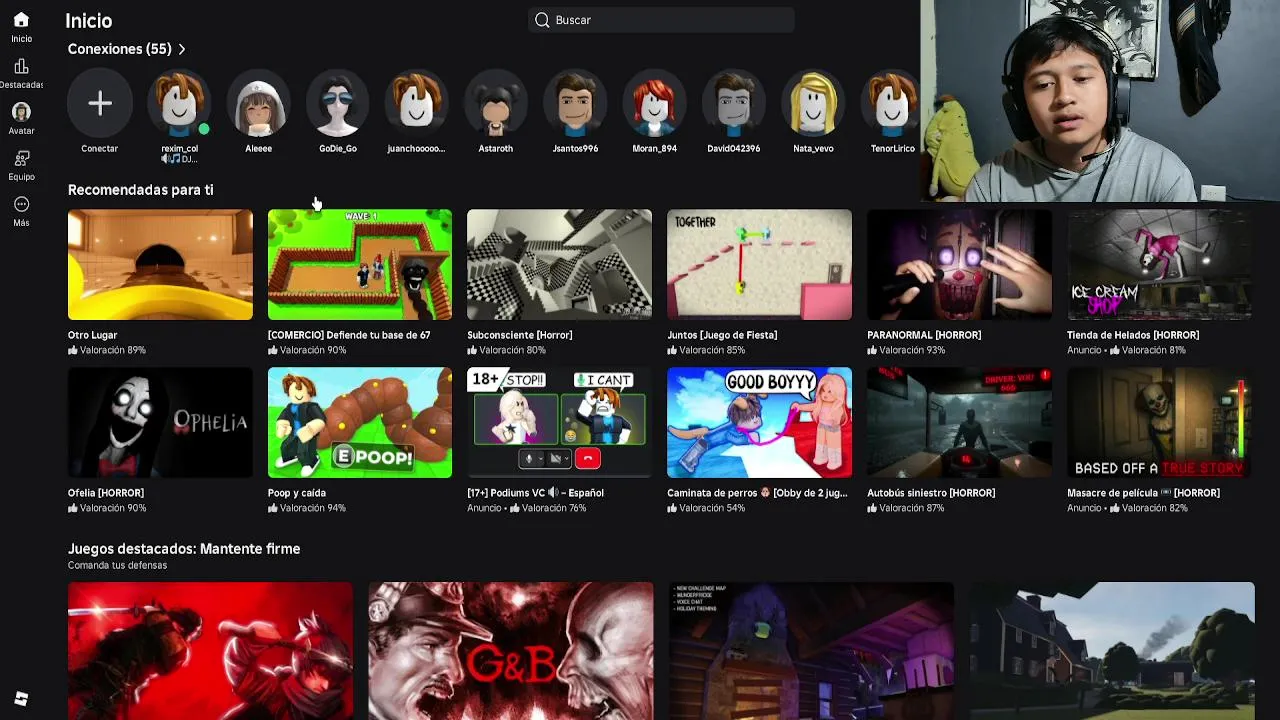Image resolution: width=1280 pixels, height=720 pixels.
Task: Open Autobús siniestro [HORROR] thumbnail
Action: (x=959, y=423)
